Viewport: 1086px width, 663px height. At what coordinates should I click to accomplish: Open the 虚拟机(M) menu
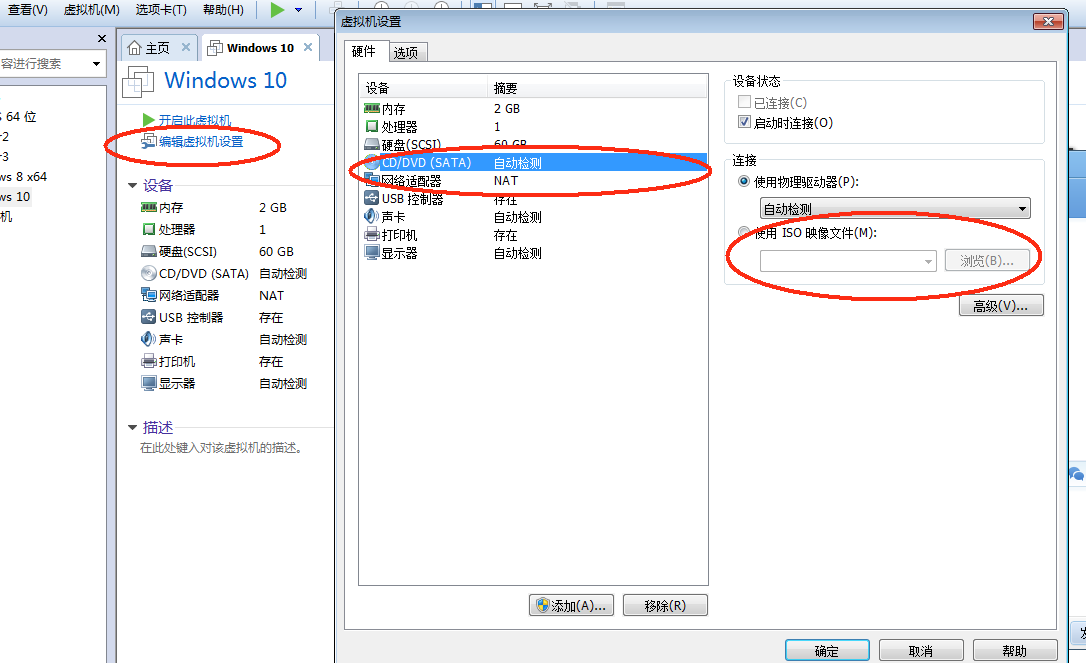[x=91, y=10]
